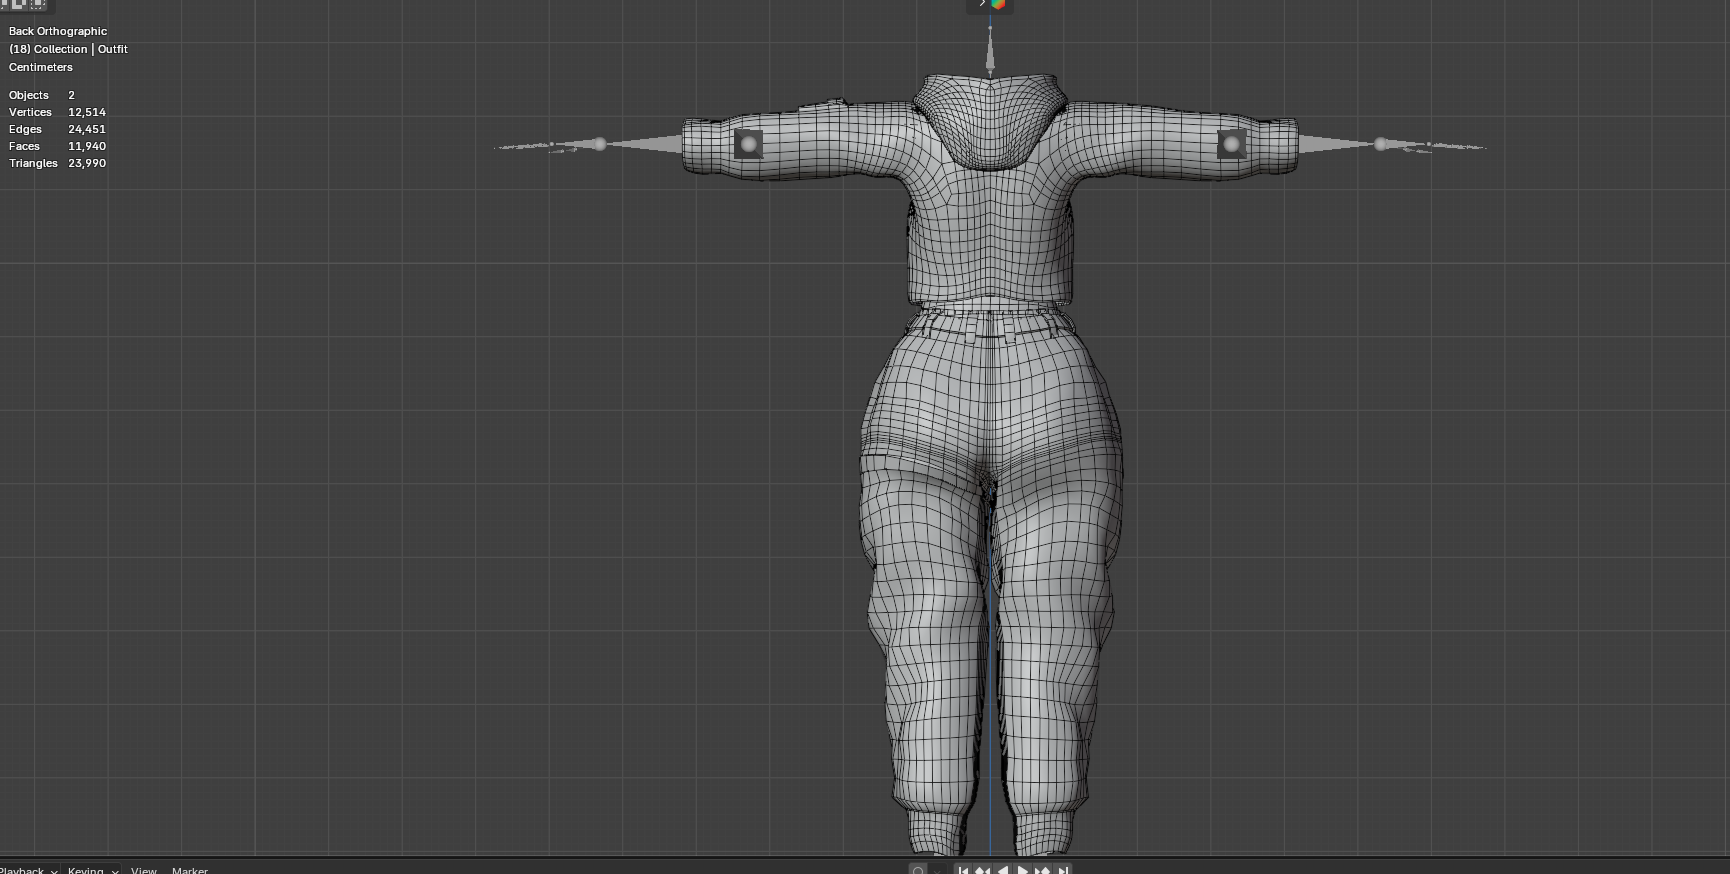The width and height of the screenshot is (1730, 874).
Task: Jump to the timeline start frame
Action: tap(963, 870)
